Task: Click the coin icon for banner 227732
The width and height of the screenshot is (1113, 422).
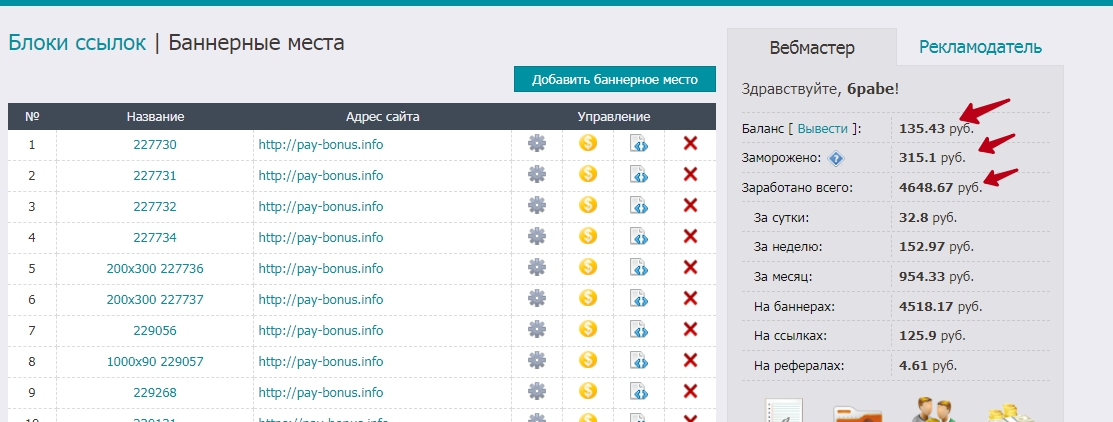Action: click(588, 205)
